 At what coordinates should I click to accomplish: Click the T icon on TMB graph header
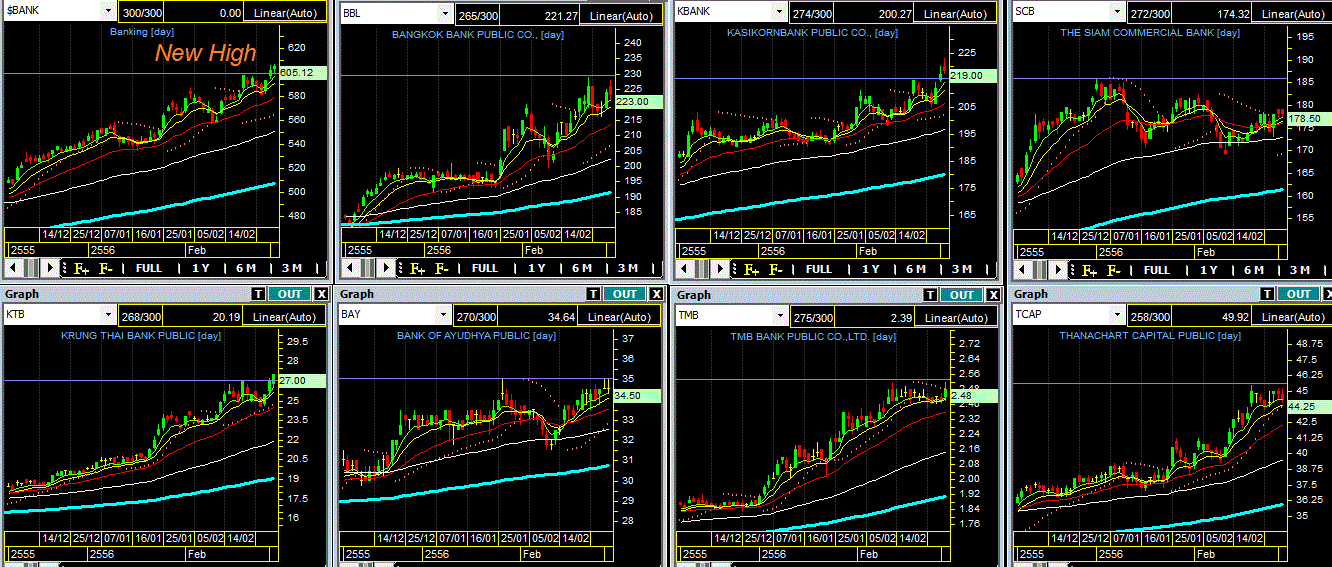931,295
